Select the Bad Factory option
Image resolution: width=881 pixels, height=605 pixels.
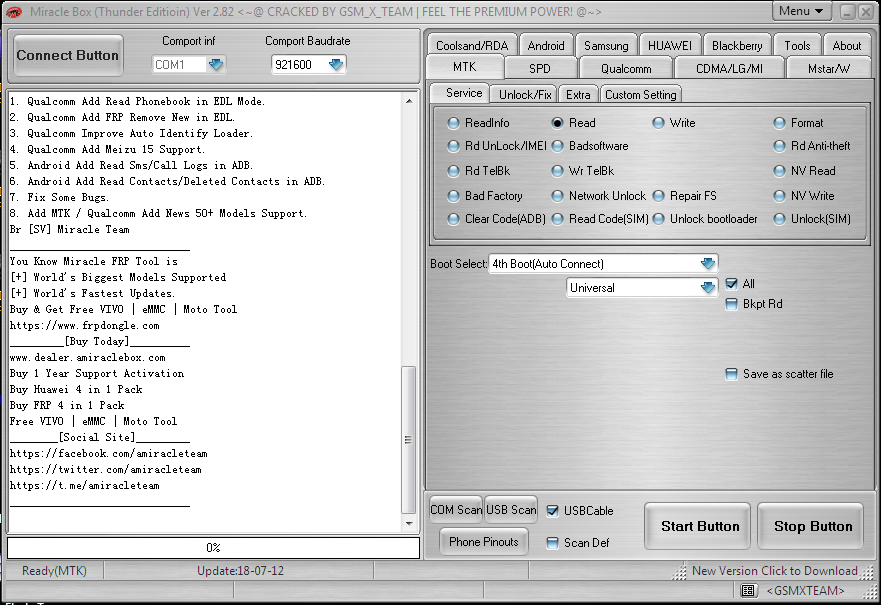453,196
